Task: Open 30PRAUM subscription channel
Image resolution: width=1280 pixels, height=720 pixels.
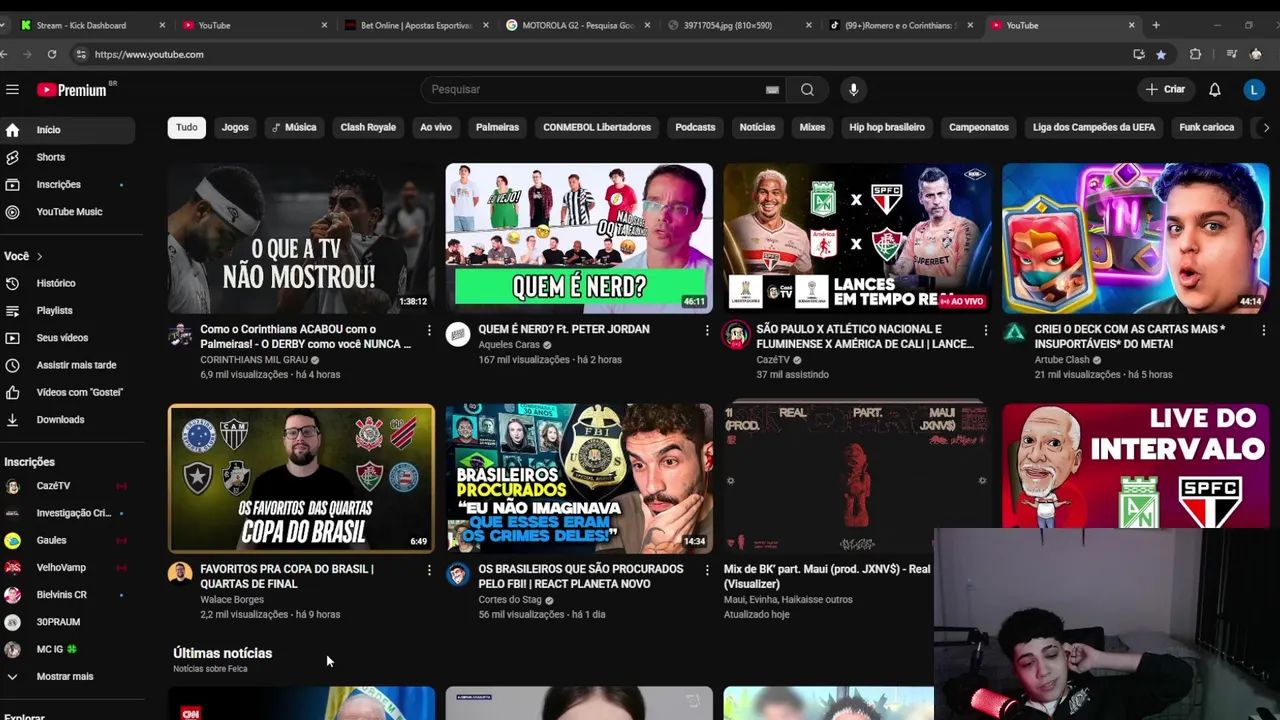Action: click(67, 622)
